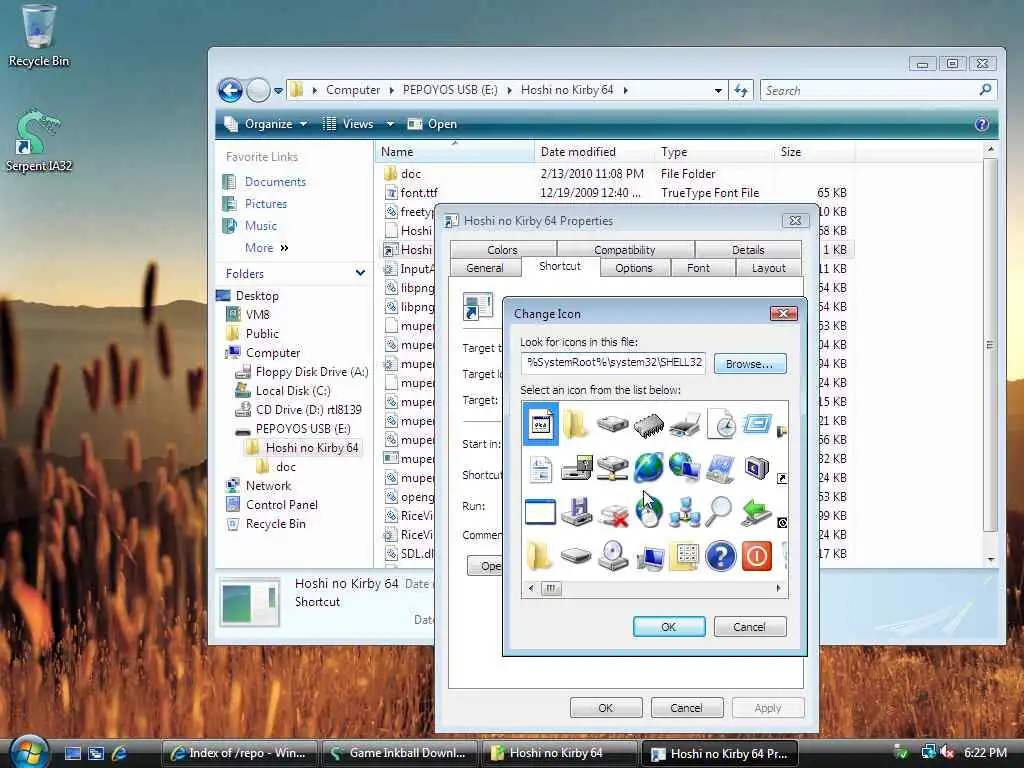Viewport: 1024px width, 768px height.
Task: Click Open on Explorer toolbar
Action: tap(432, 124)
